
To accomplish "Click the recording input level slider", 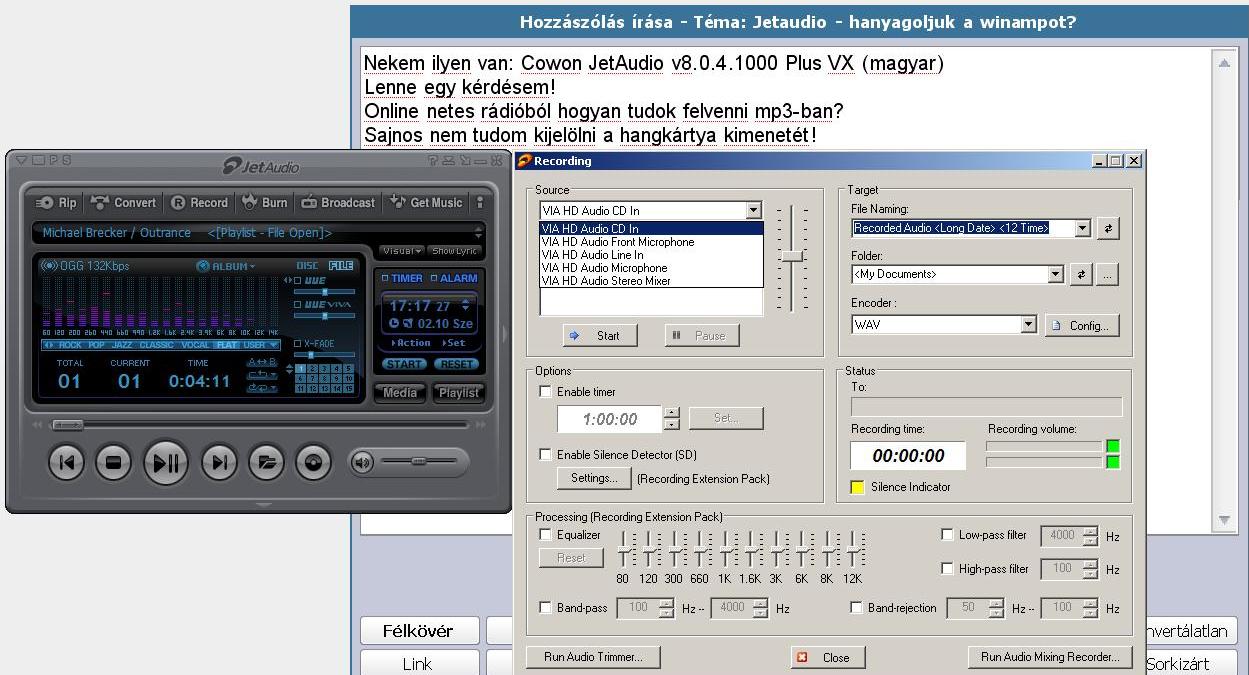I will click(792, 256).
